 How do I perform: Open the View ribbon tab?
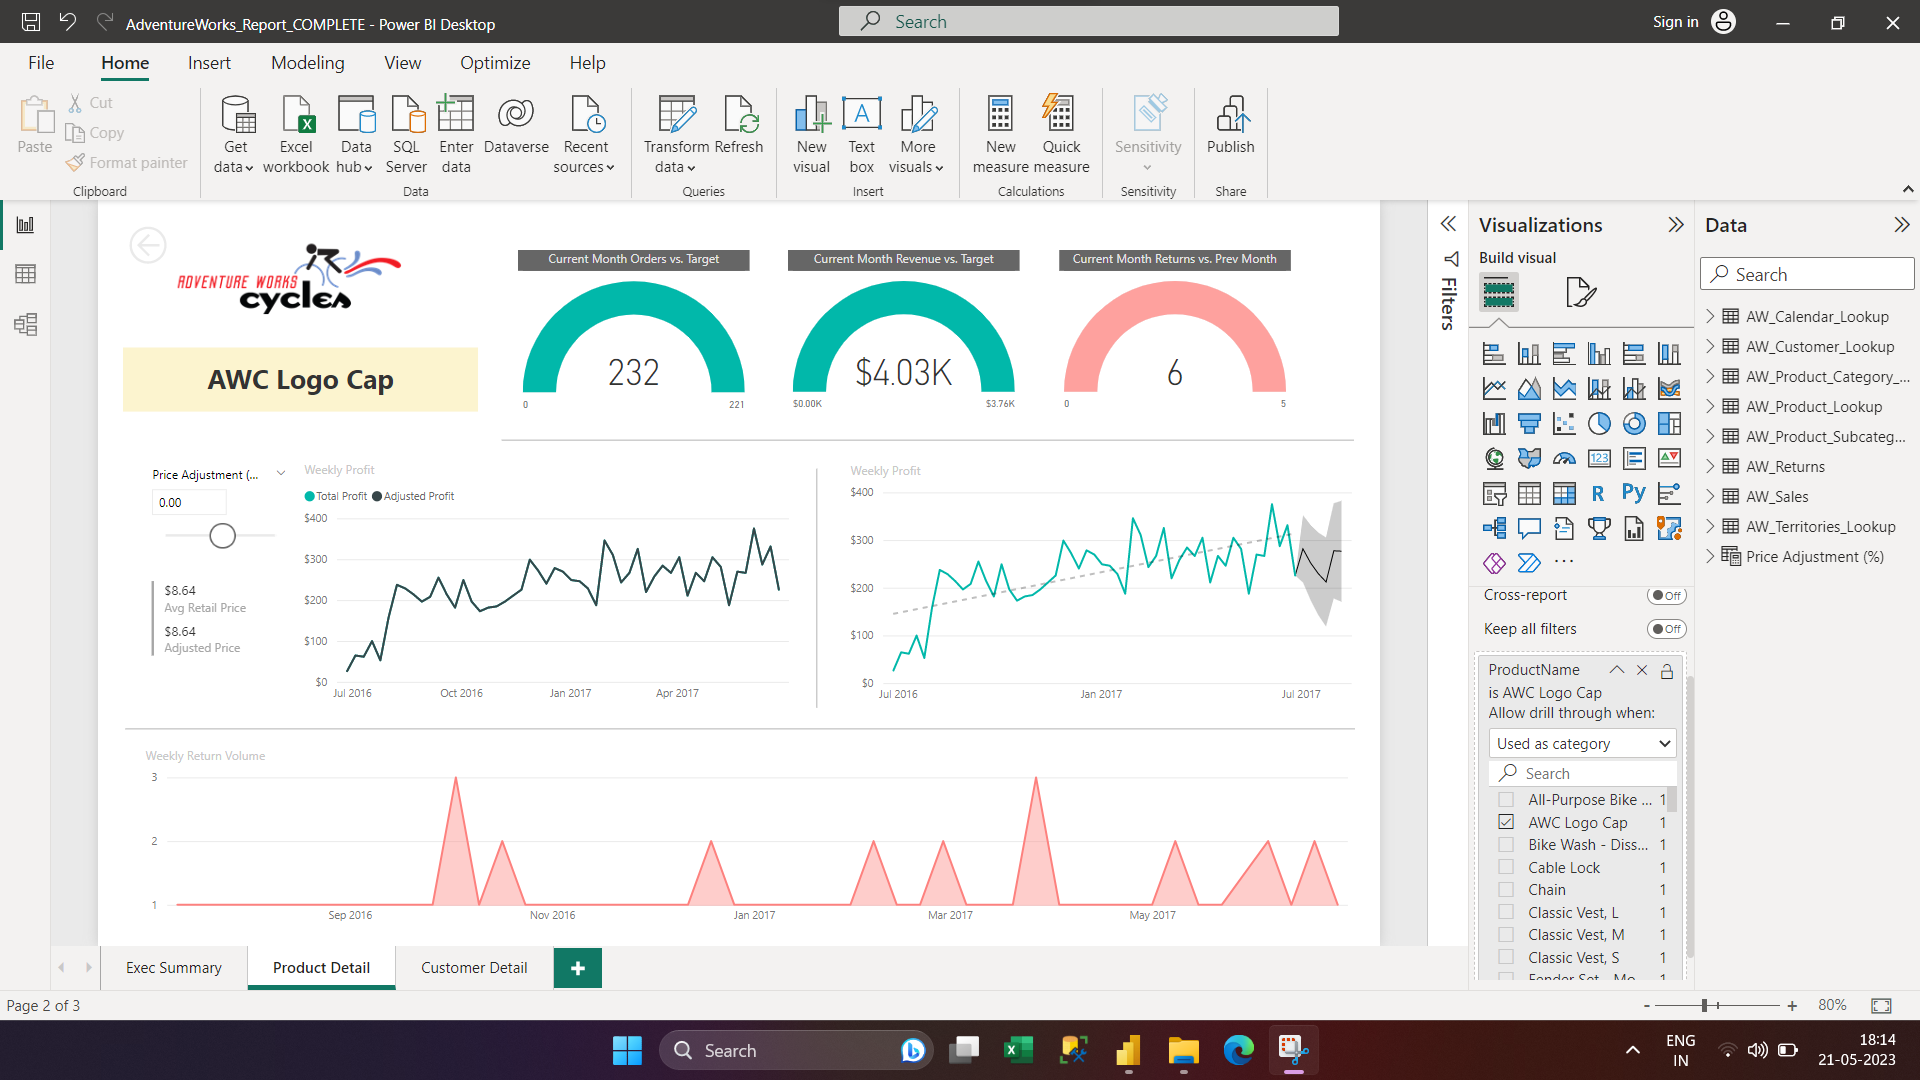pos(402,63)
